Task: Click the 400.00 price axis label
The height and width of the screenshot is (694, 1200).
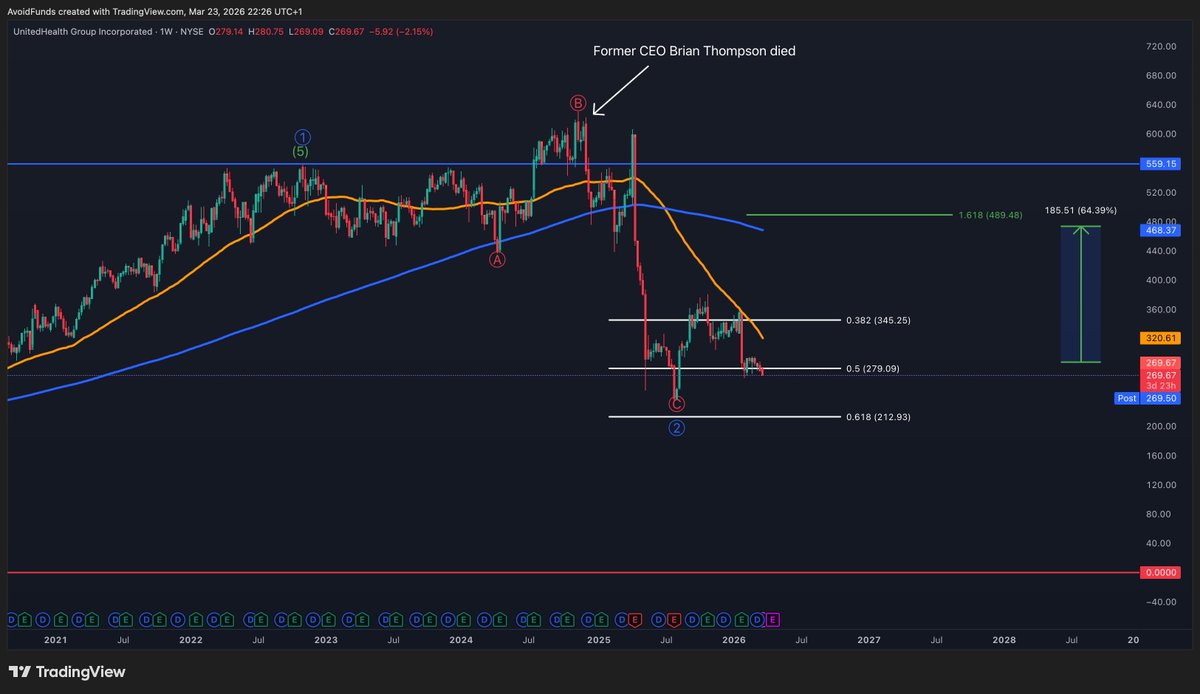Action: (1161, 281)
